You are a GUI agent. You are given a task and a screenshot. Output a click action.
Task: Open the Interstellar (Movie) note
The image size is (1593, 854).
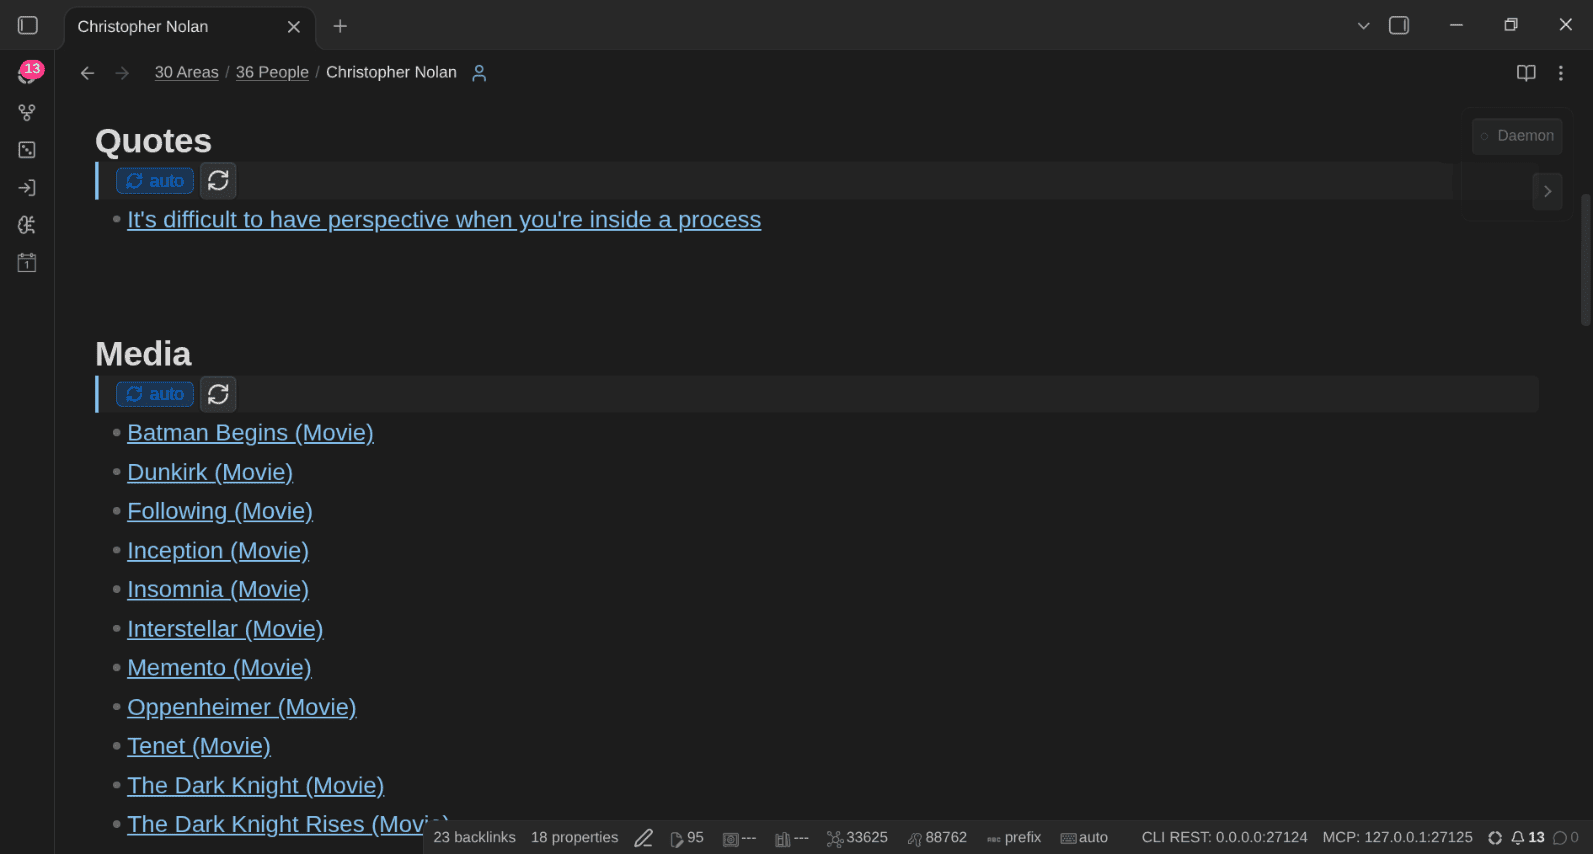tap(225, 629)
